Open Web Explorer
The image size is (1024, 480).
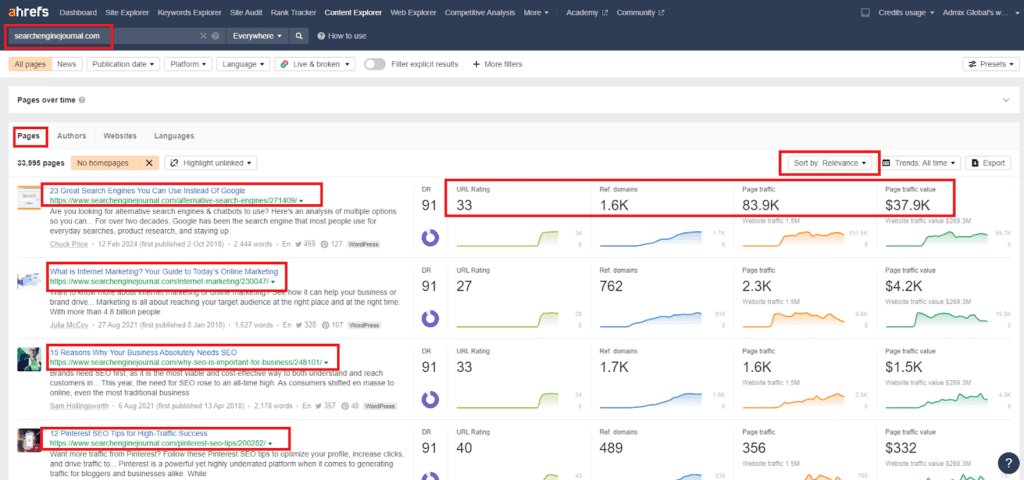413,12
